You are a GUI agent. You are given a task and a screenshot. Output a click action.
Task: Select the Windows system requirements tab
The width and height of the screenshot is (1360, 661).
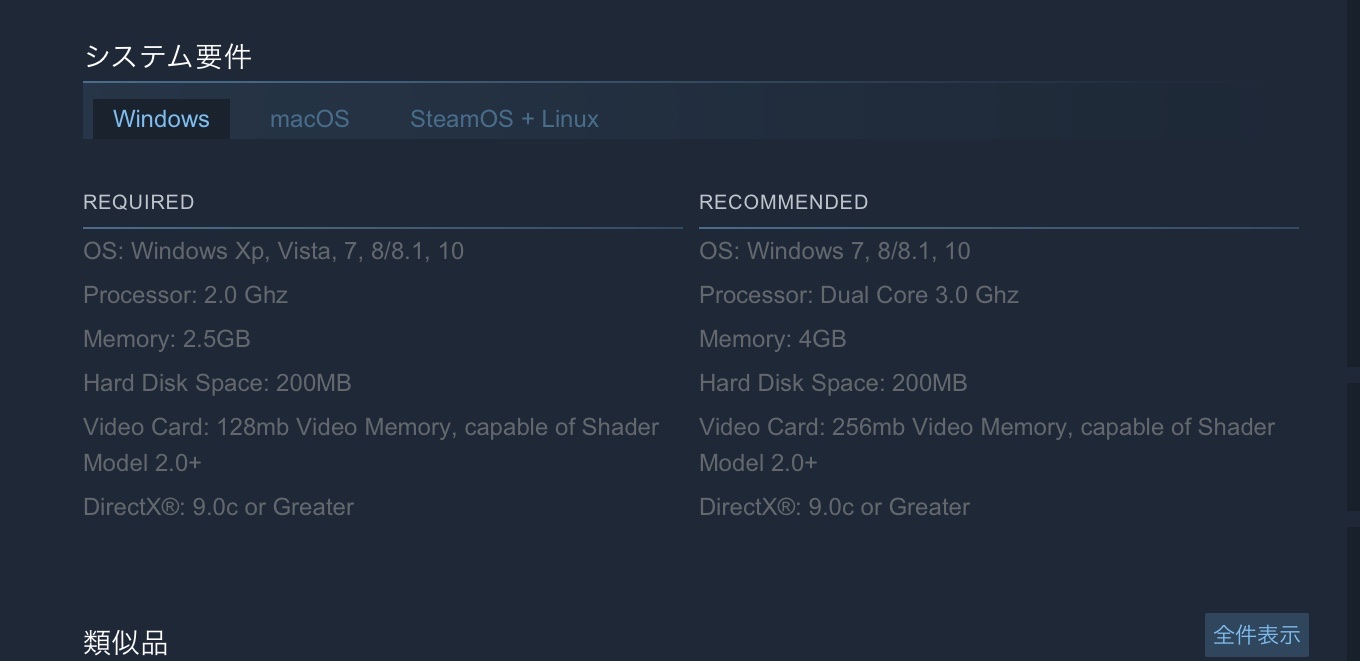[x=161, y=119]
